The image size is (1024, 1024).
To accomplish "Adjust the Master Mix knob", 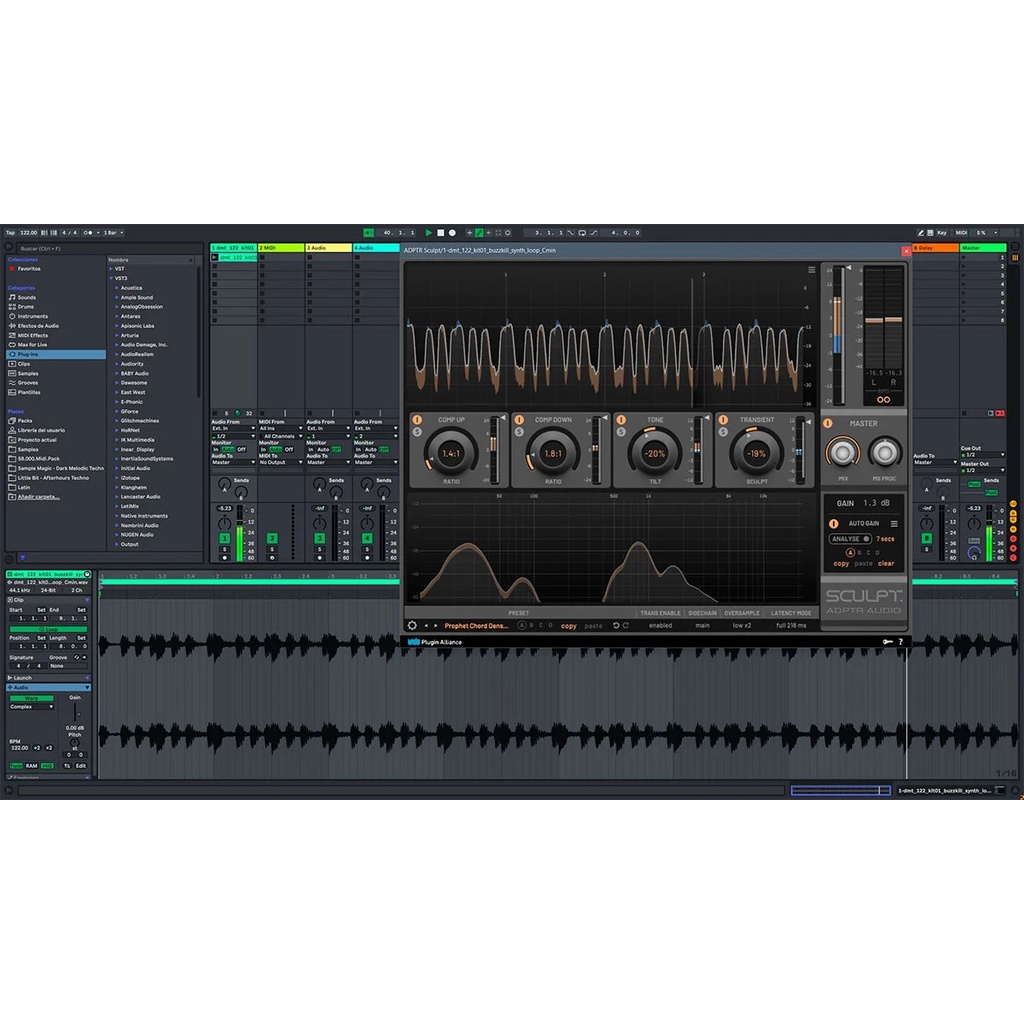I will pyautogui.click(x=842, y=452).
